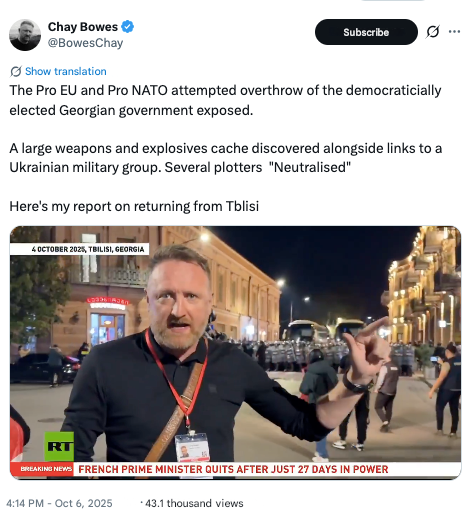Play the Tbilisi report video
This screenshot has width=473, height=515.
point(235,352)
